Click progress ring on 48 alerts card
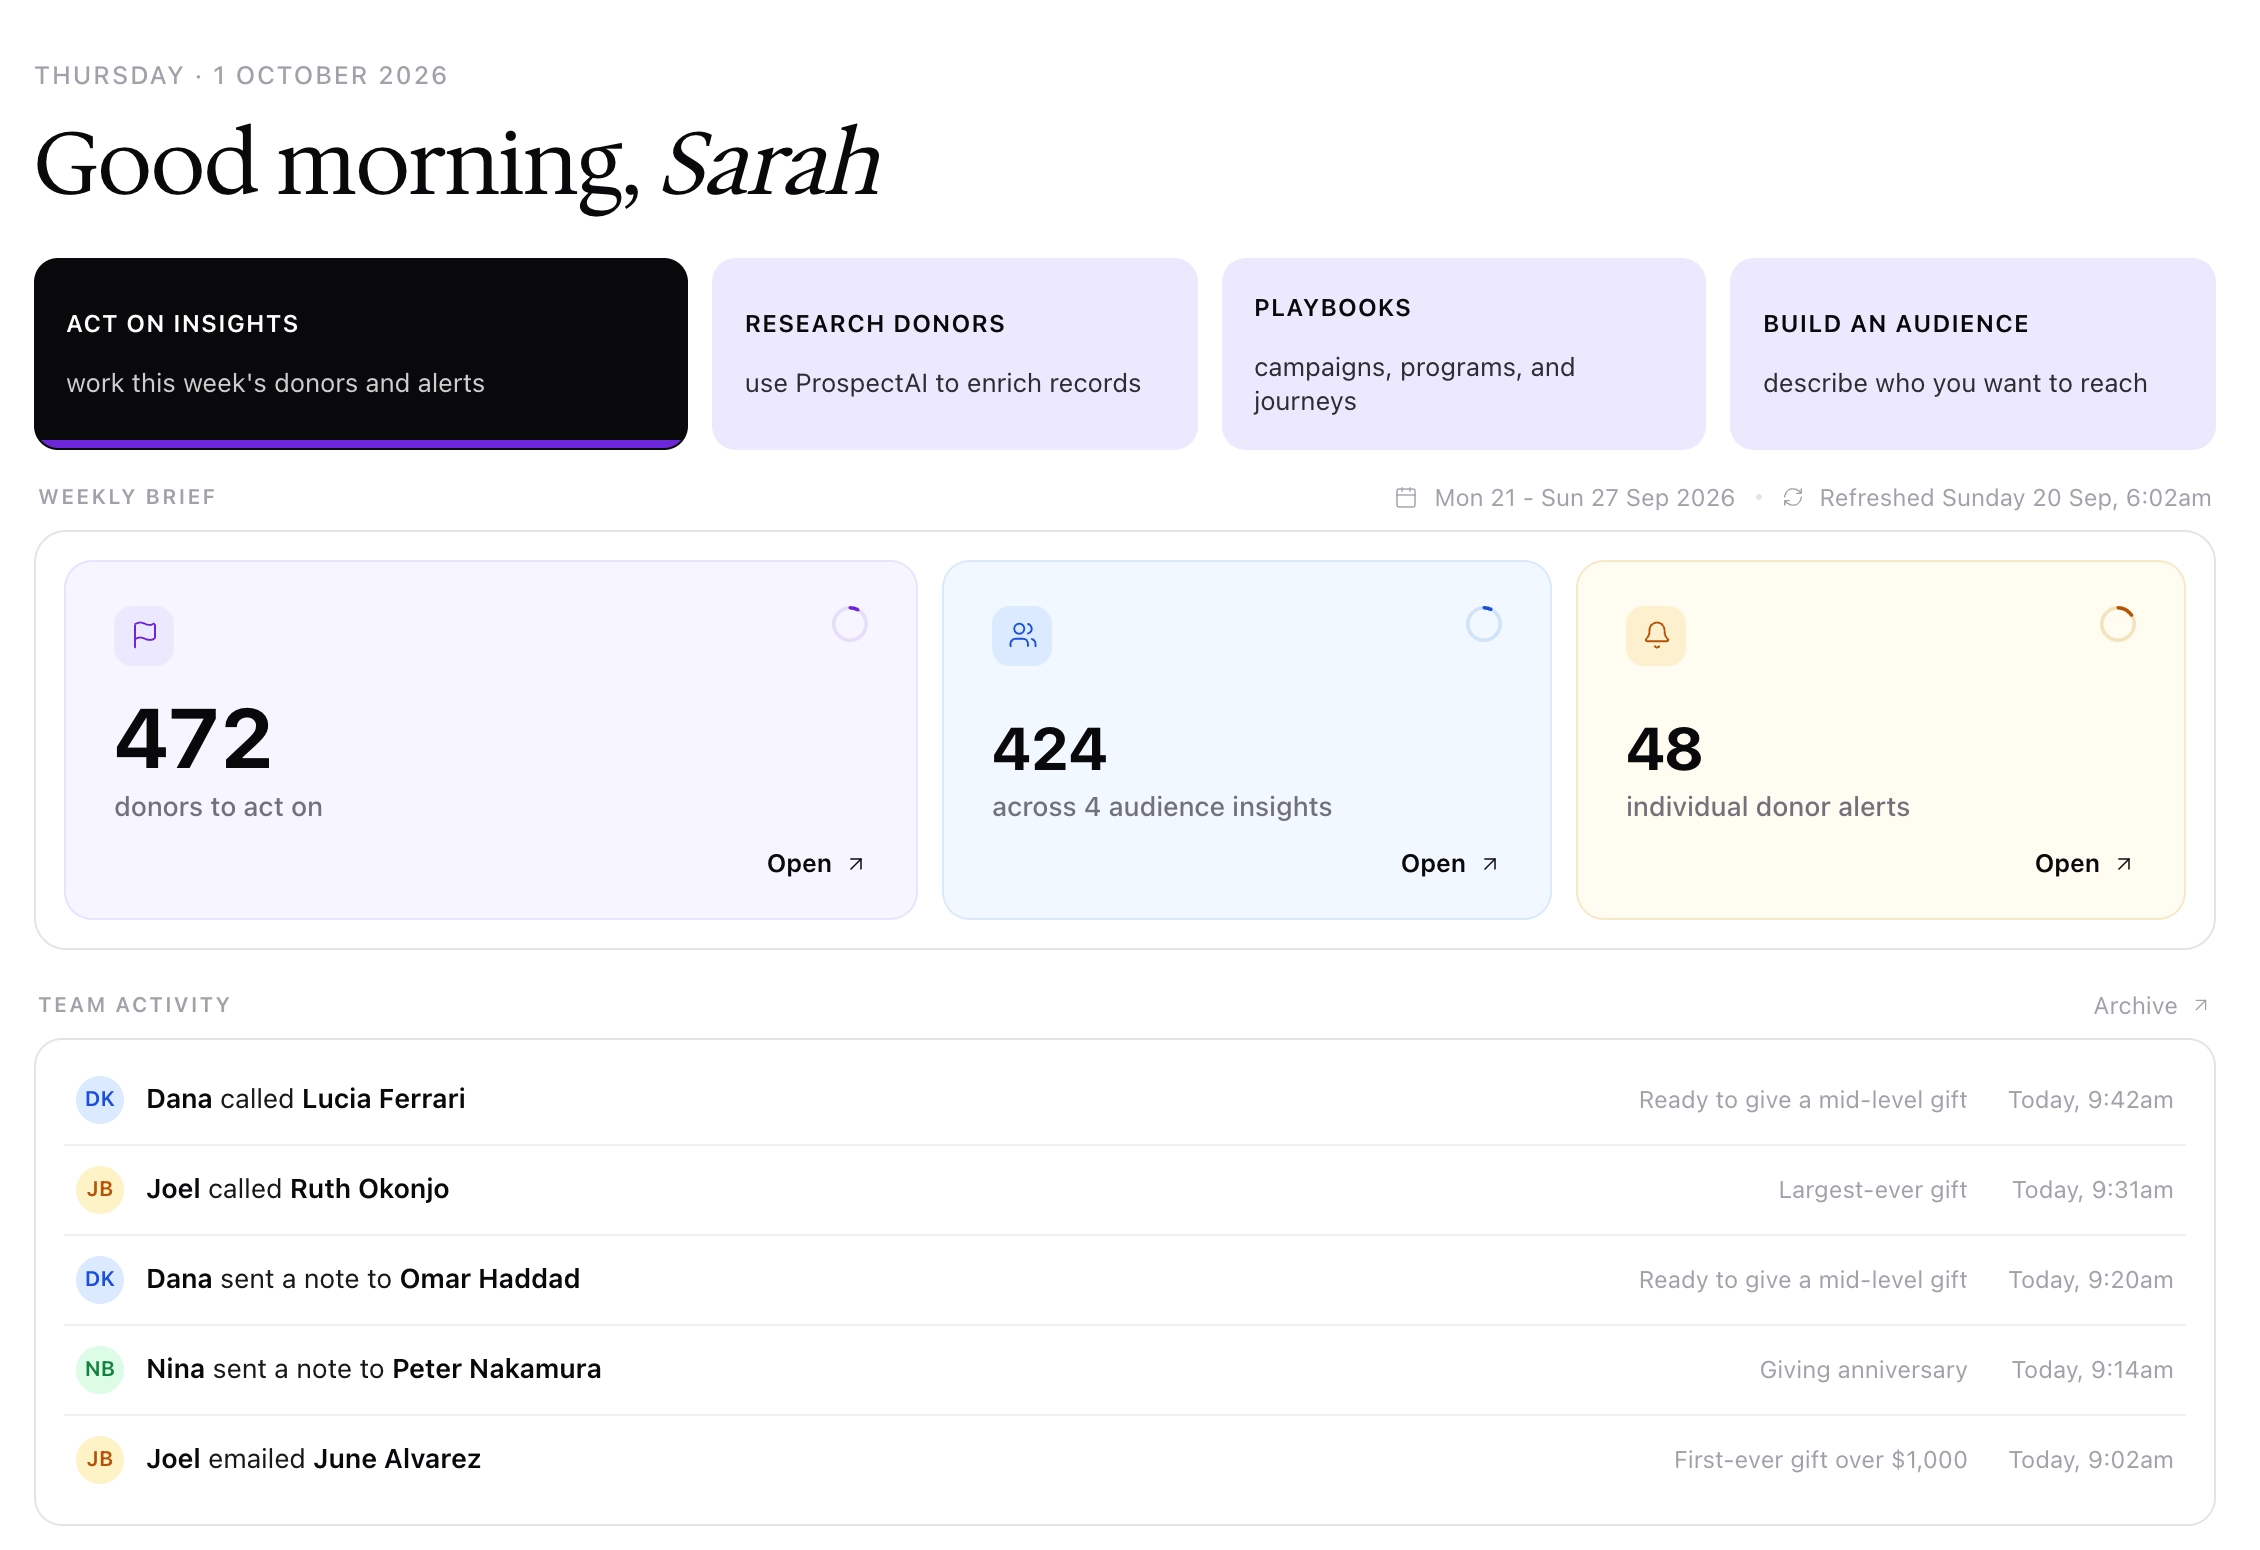The image size is (2260, 1550). pos(2118,624)
